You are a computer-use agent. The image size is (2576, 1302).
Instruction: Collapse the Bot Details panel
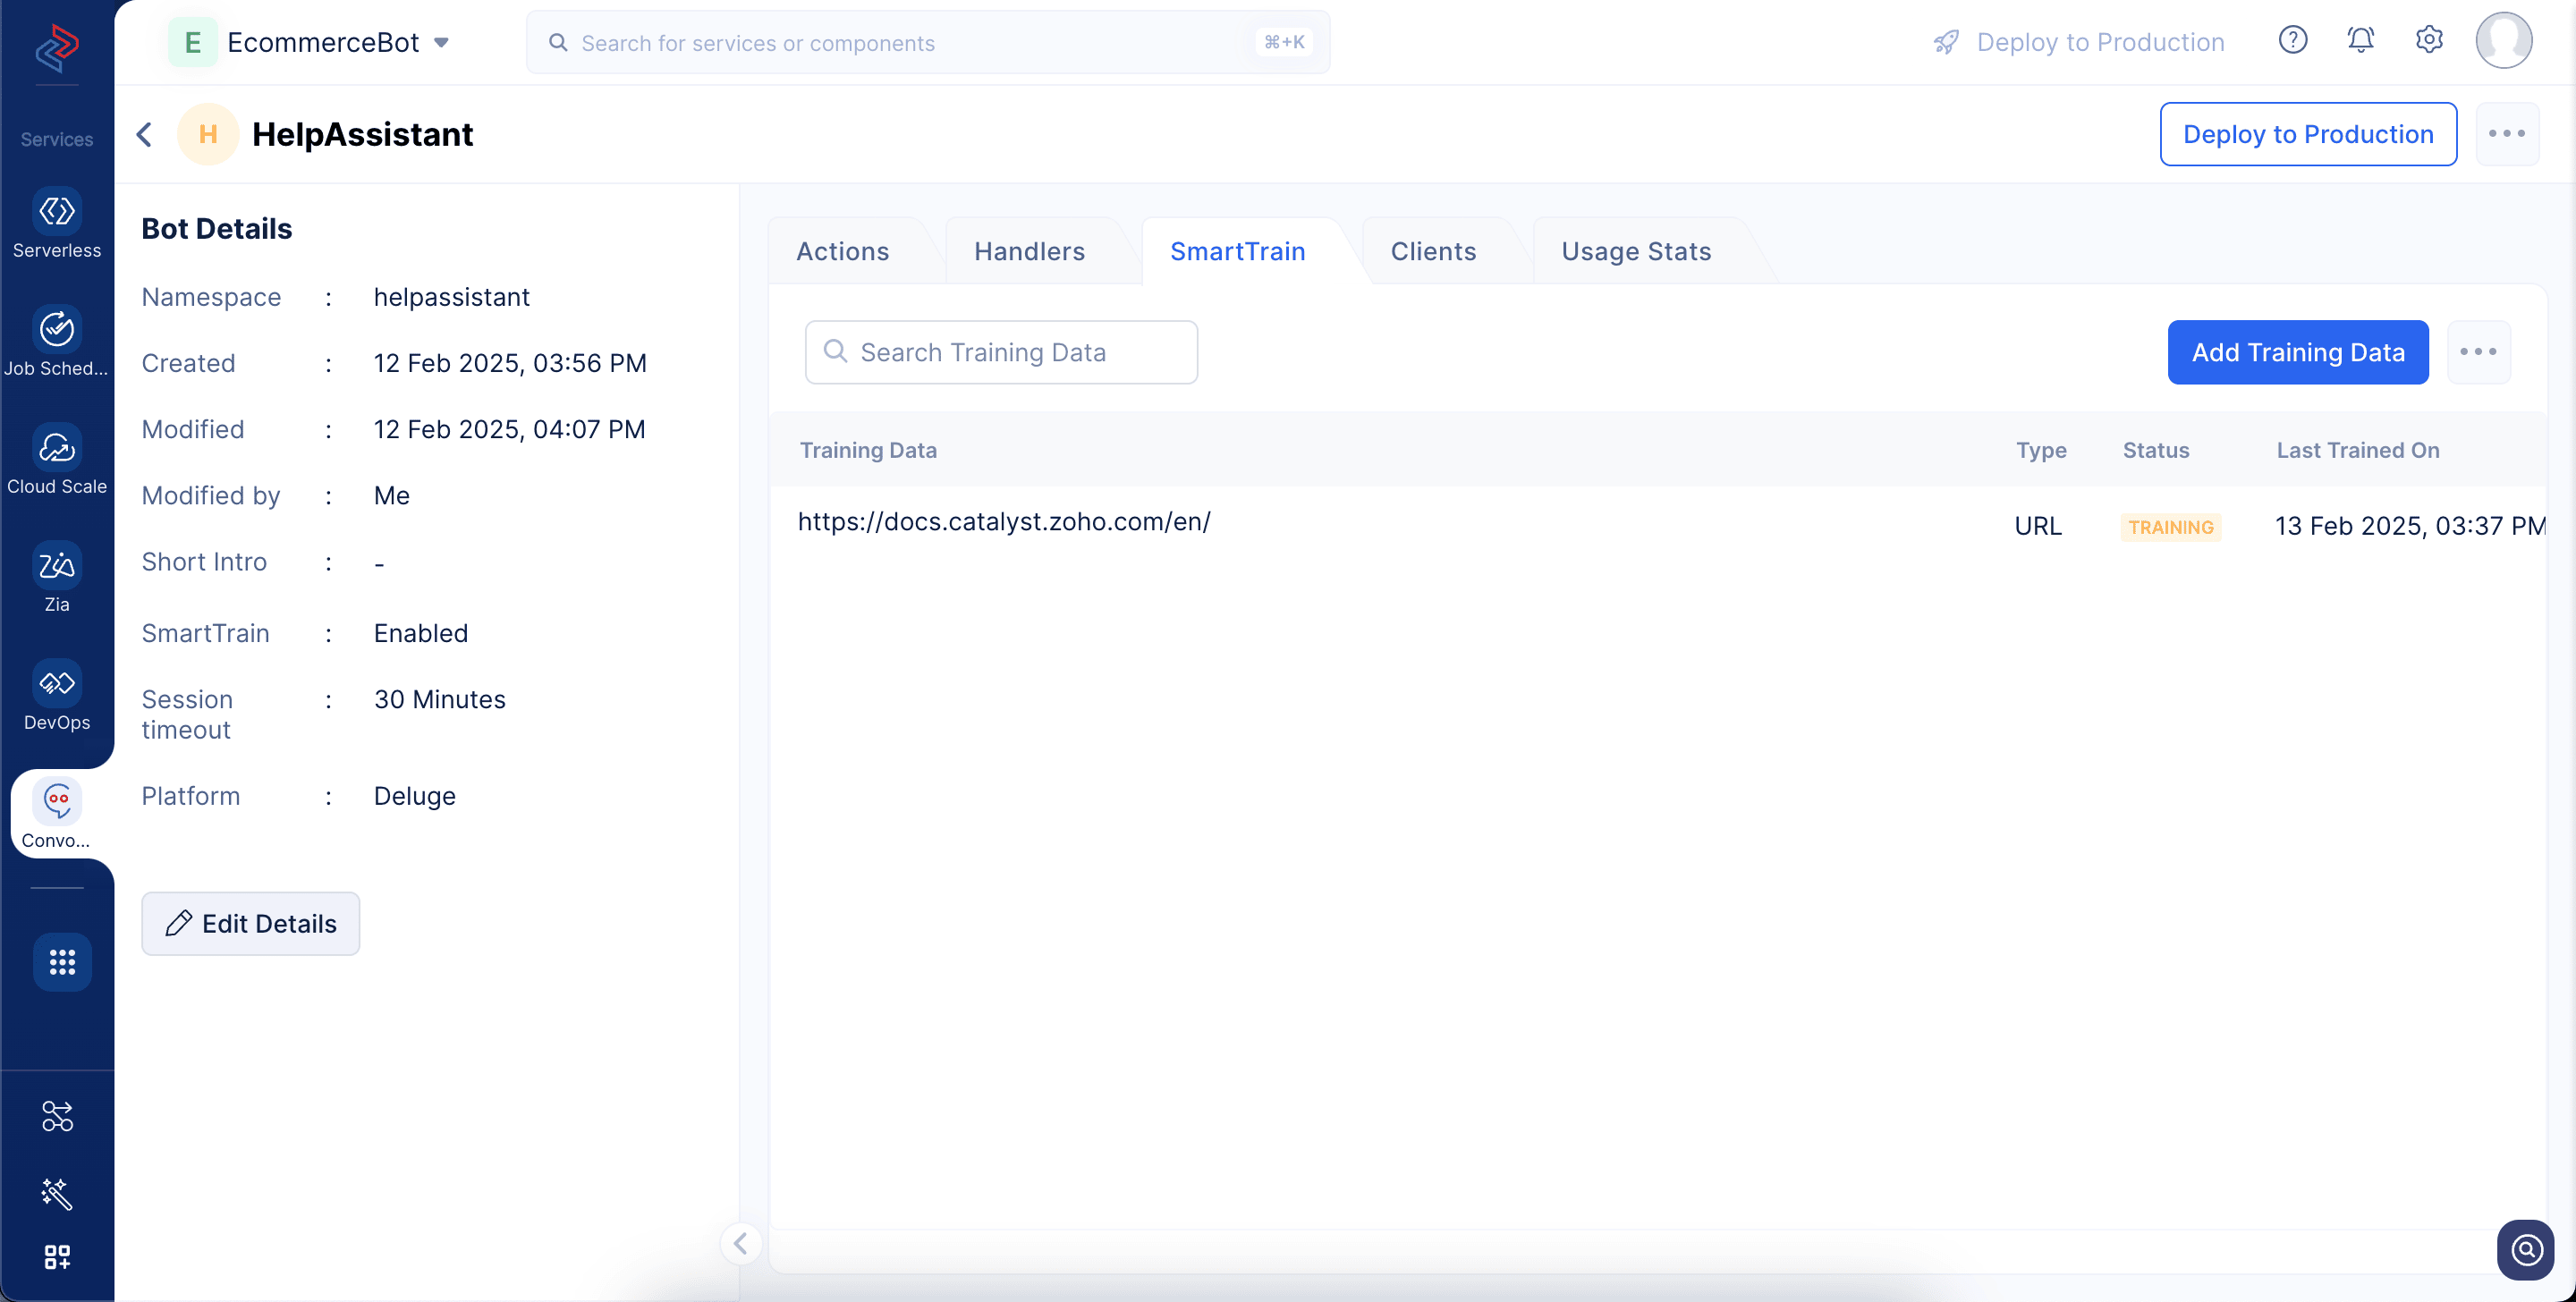tap(741, 1243)
